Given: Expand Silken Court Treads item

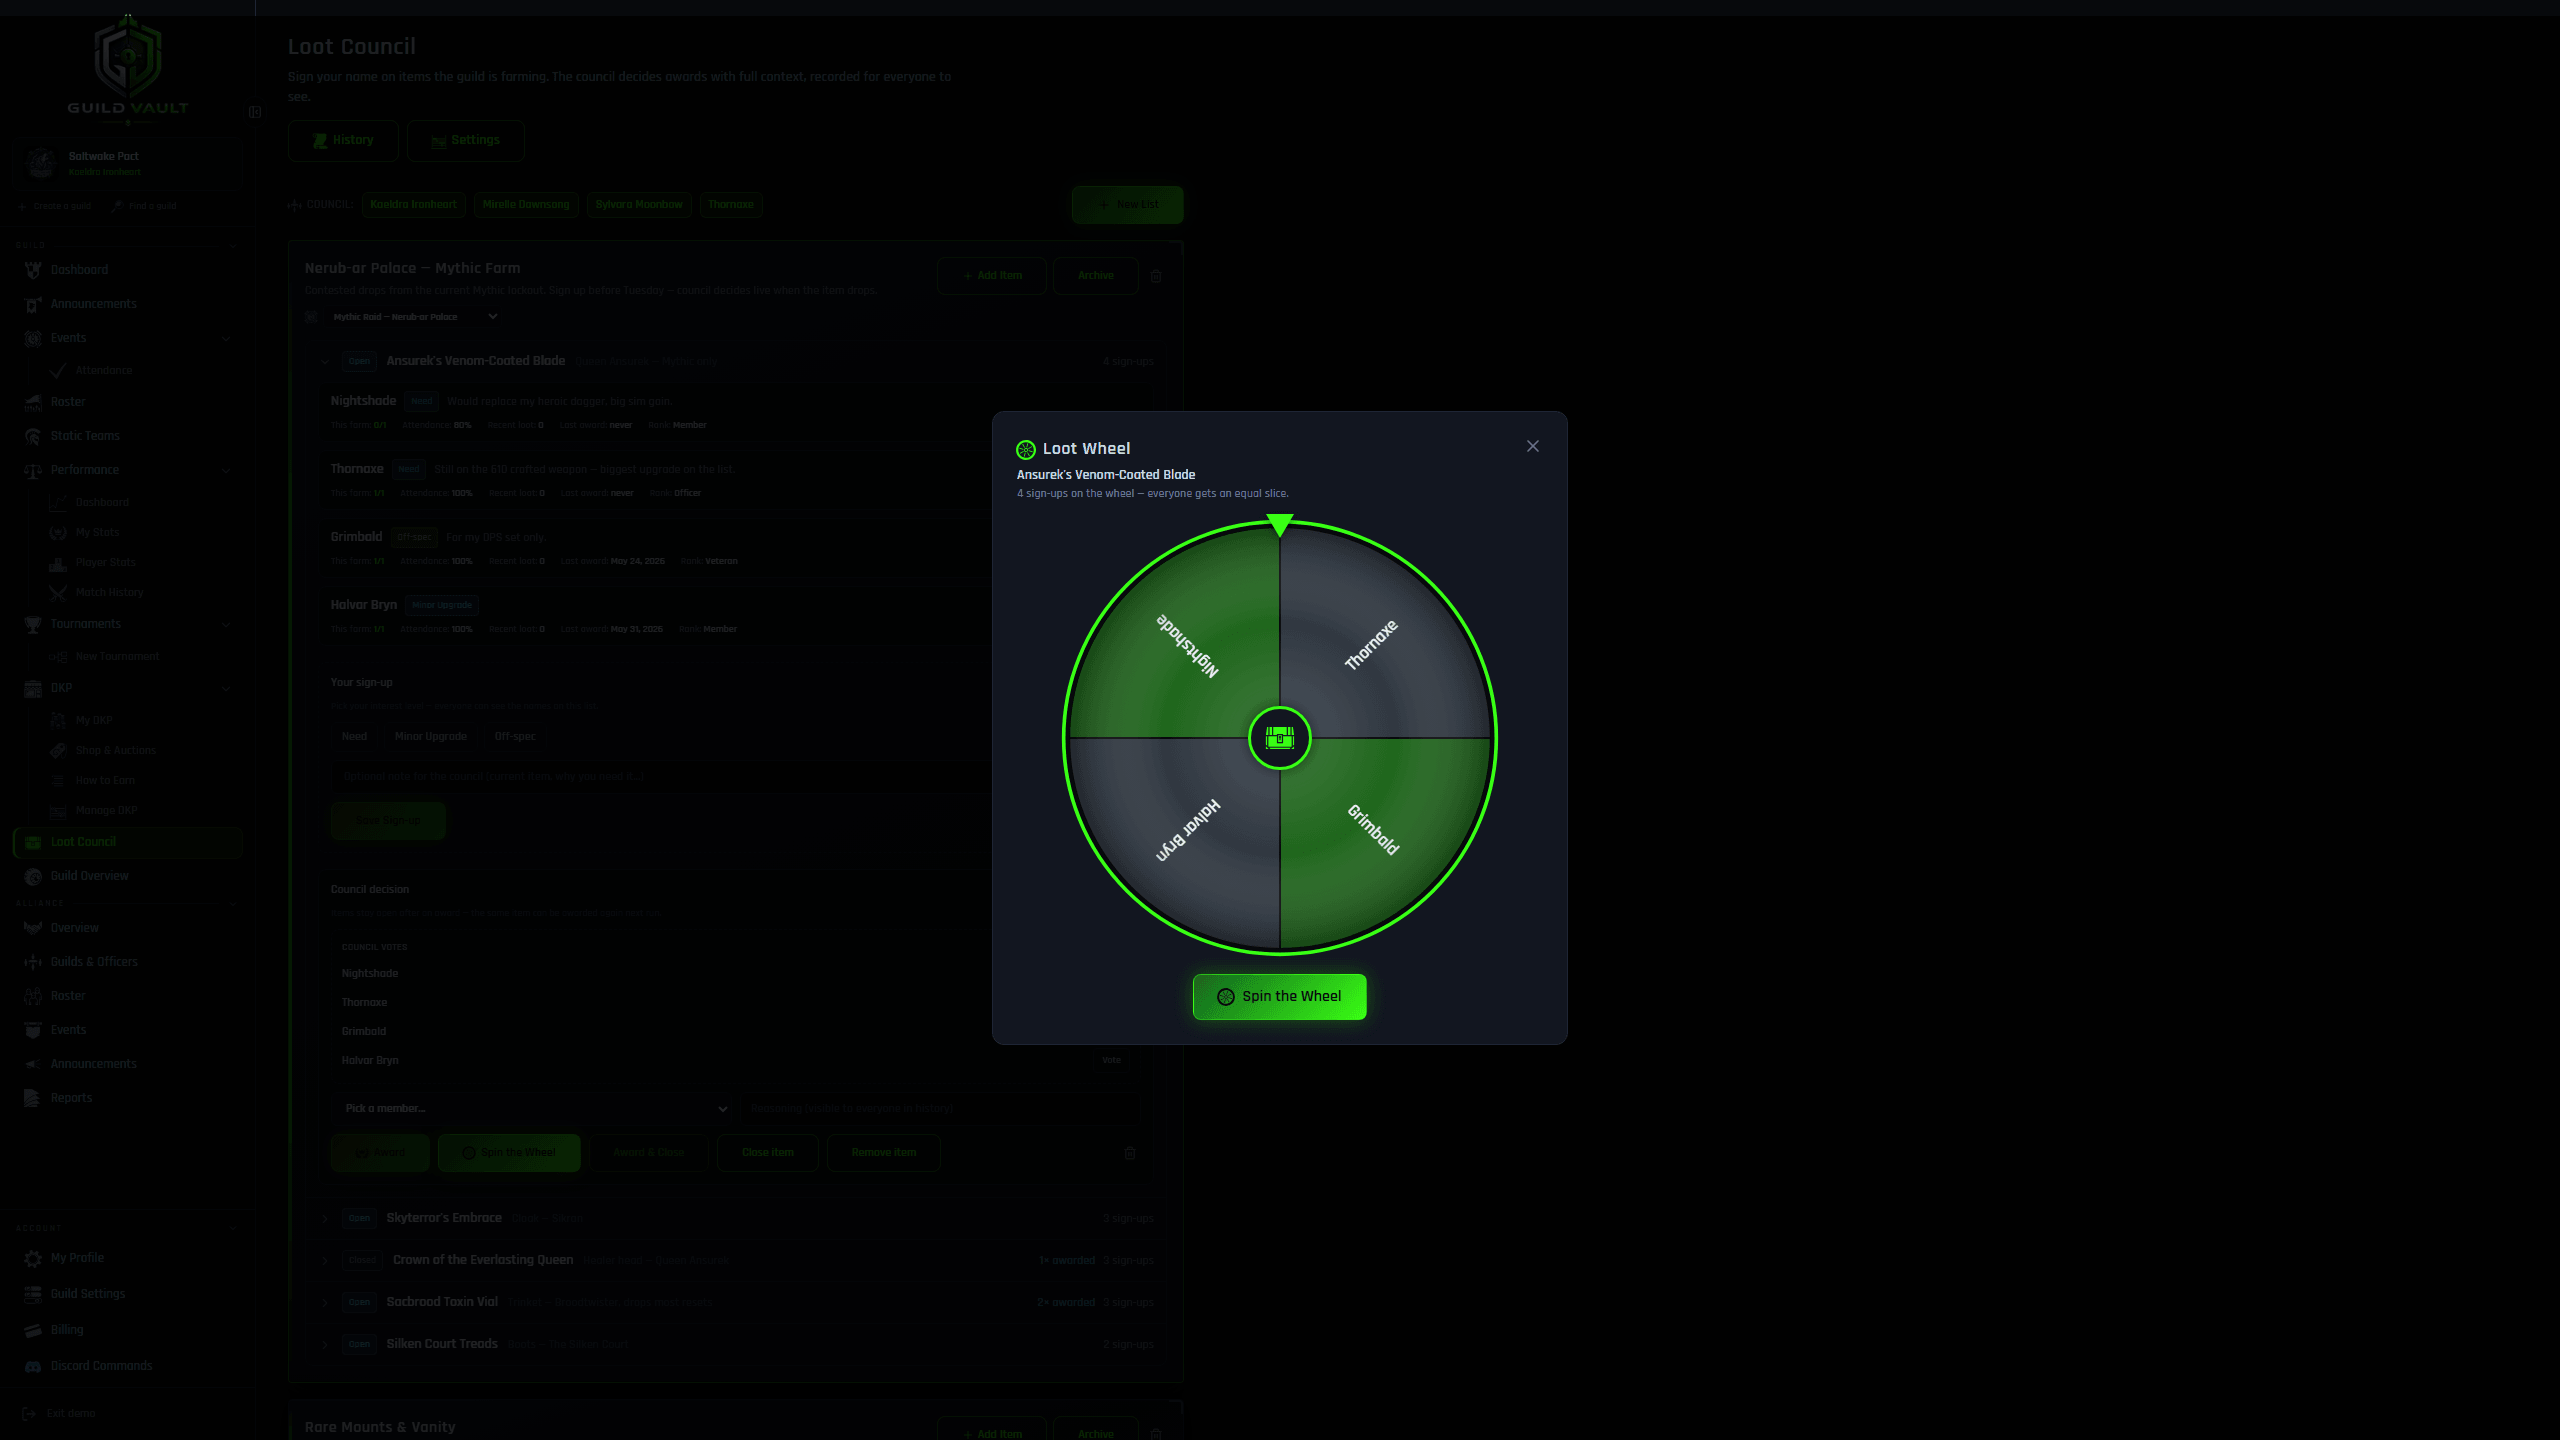Looking at the screenshot, I should [325, 1345].
